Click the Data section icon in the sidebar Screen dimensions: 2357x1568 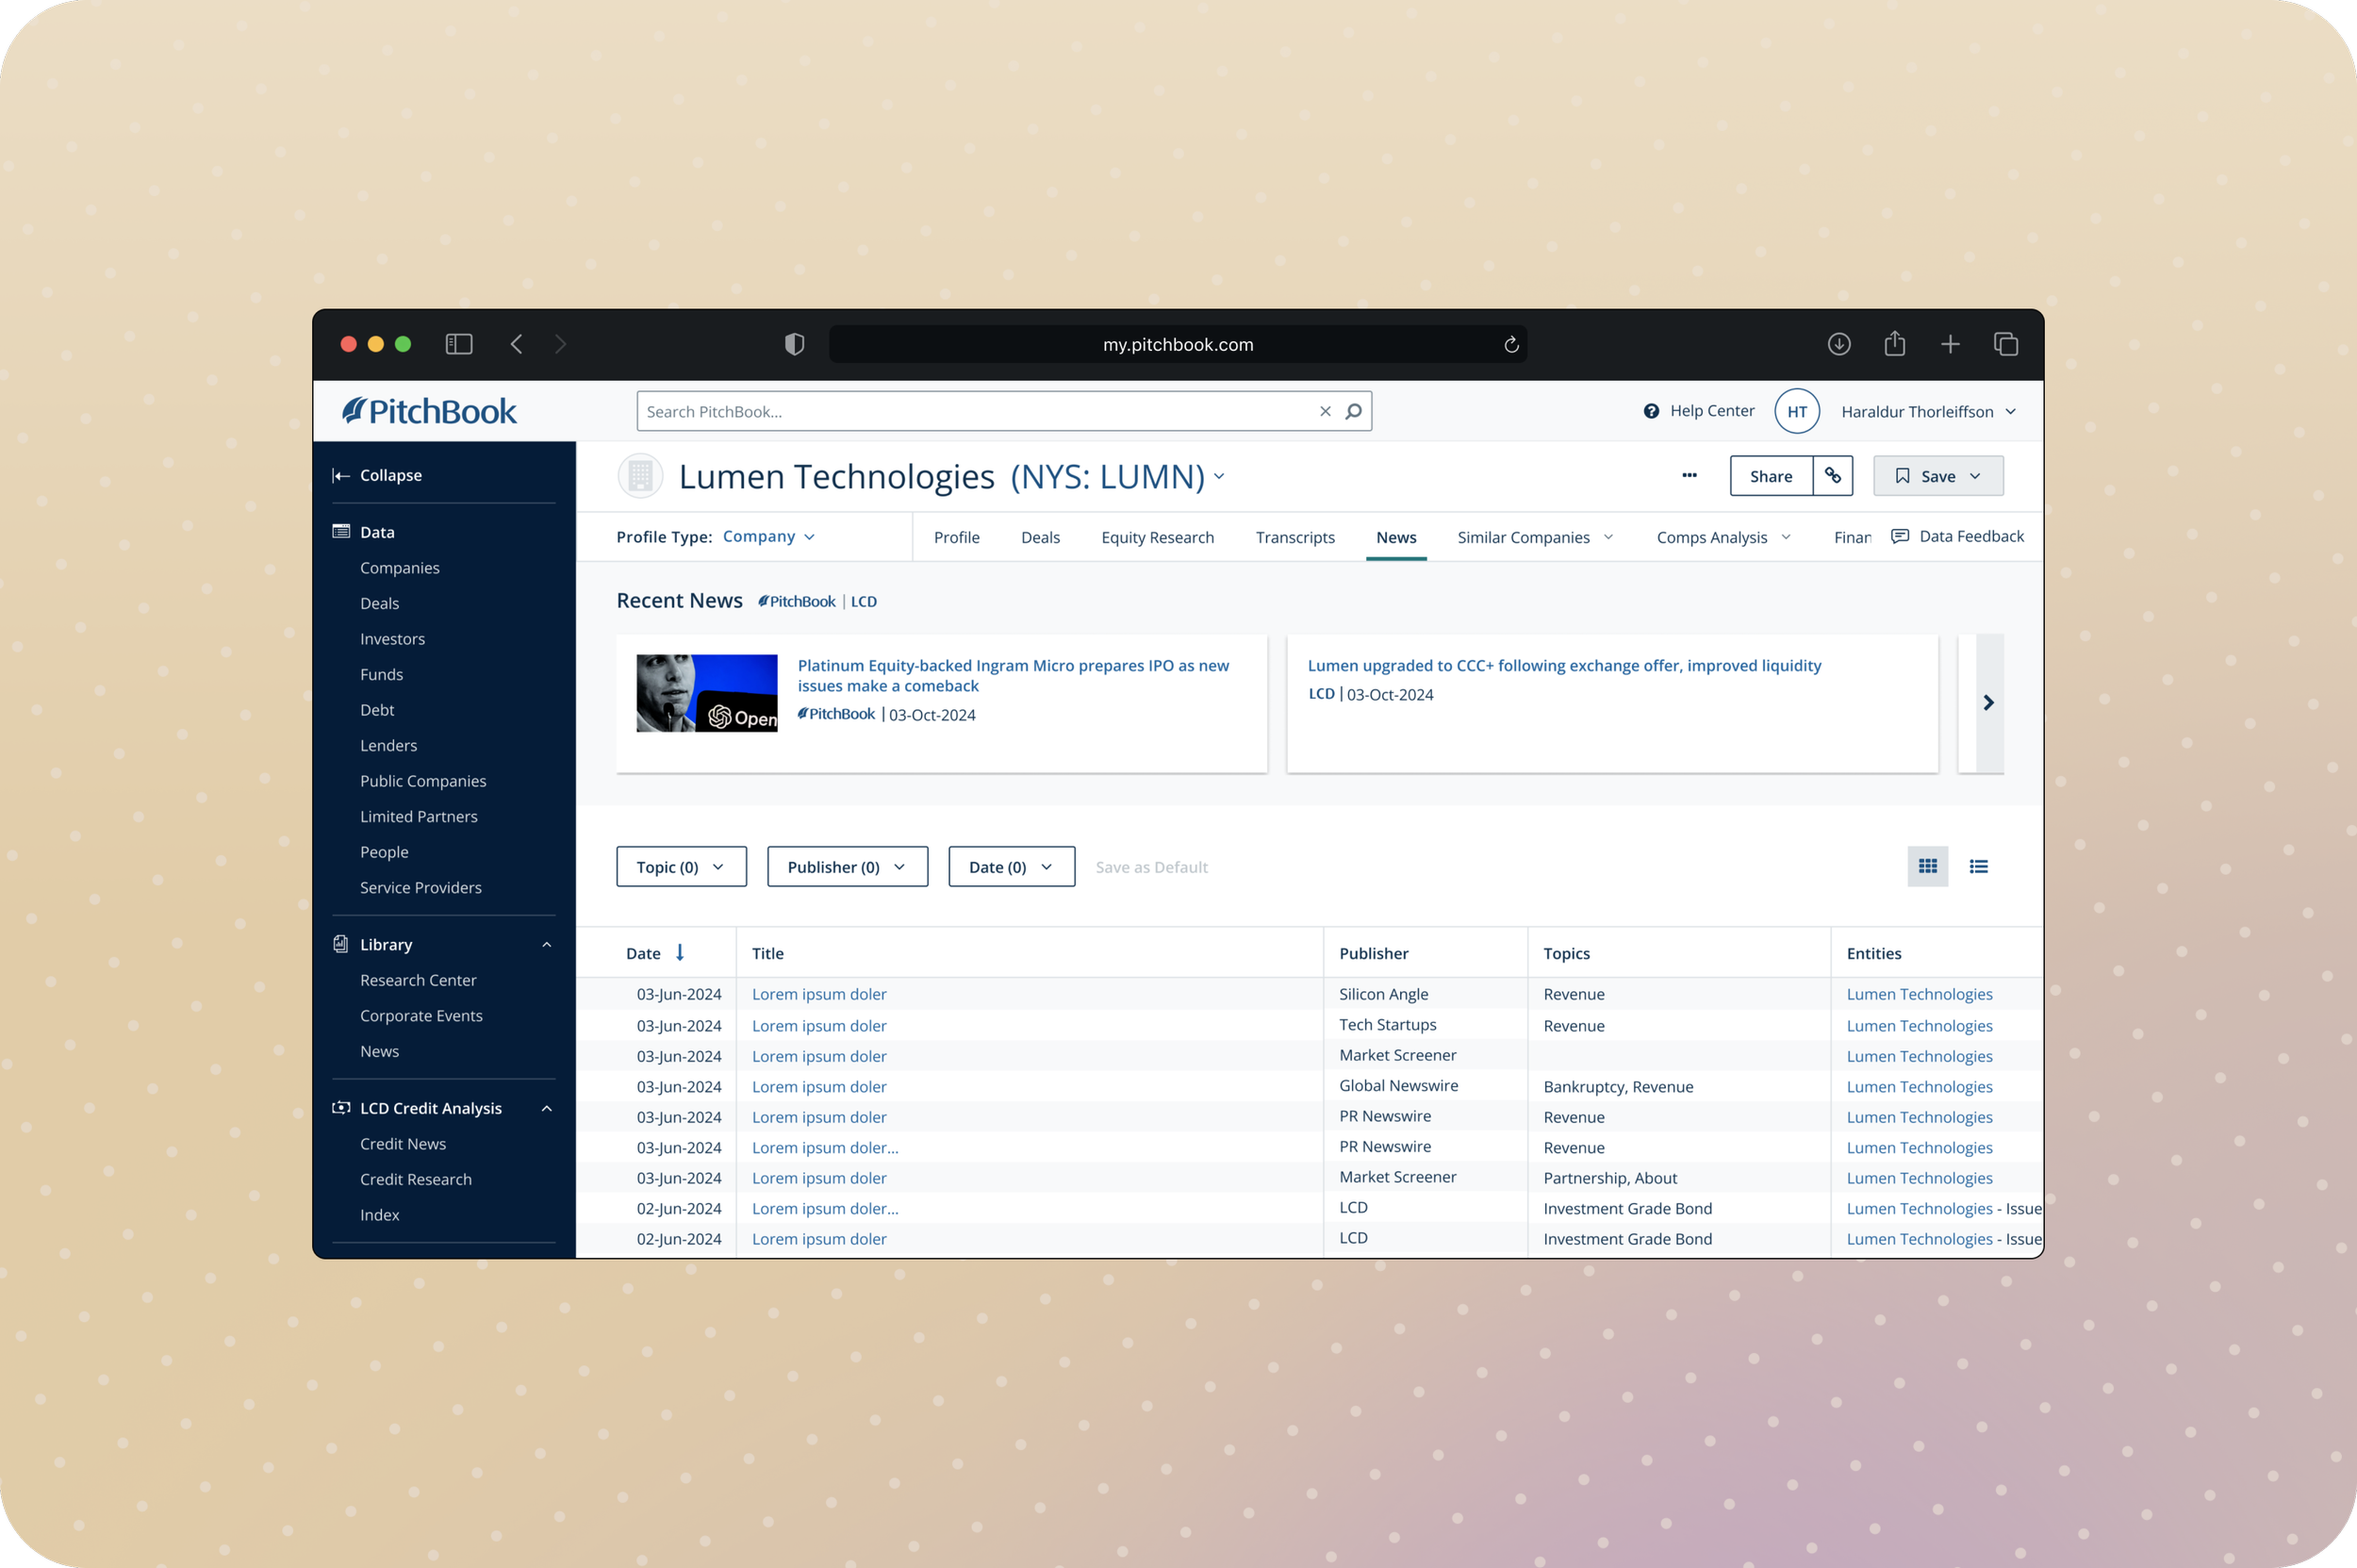[x=341, y=531]
